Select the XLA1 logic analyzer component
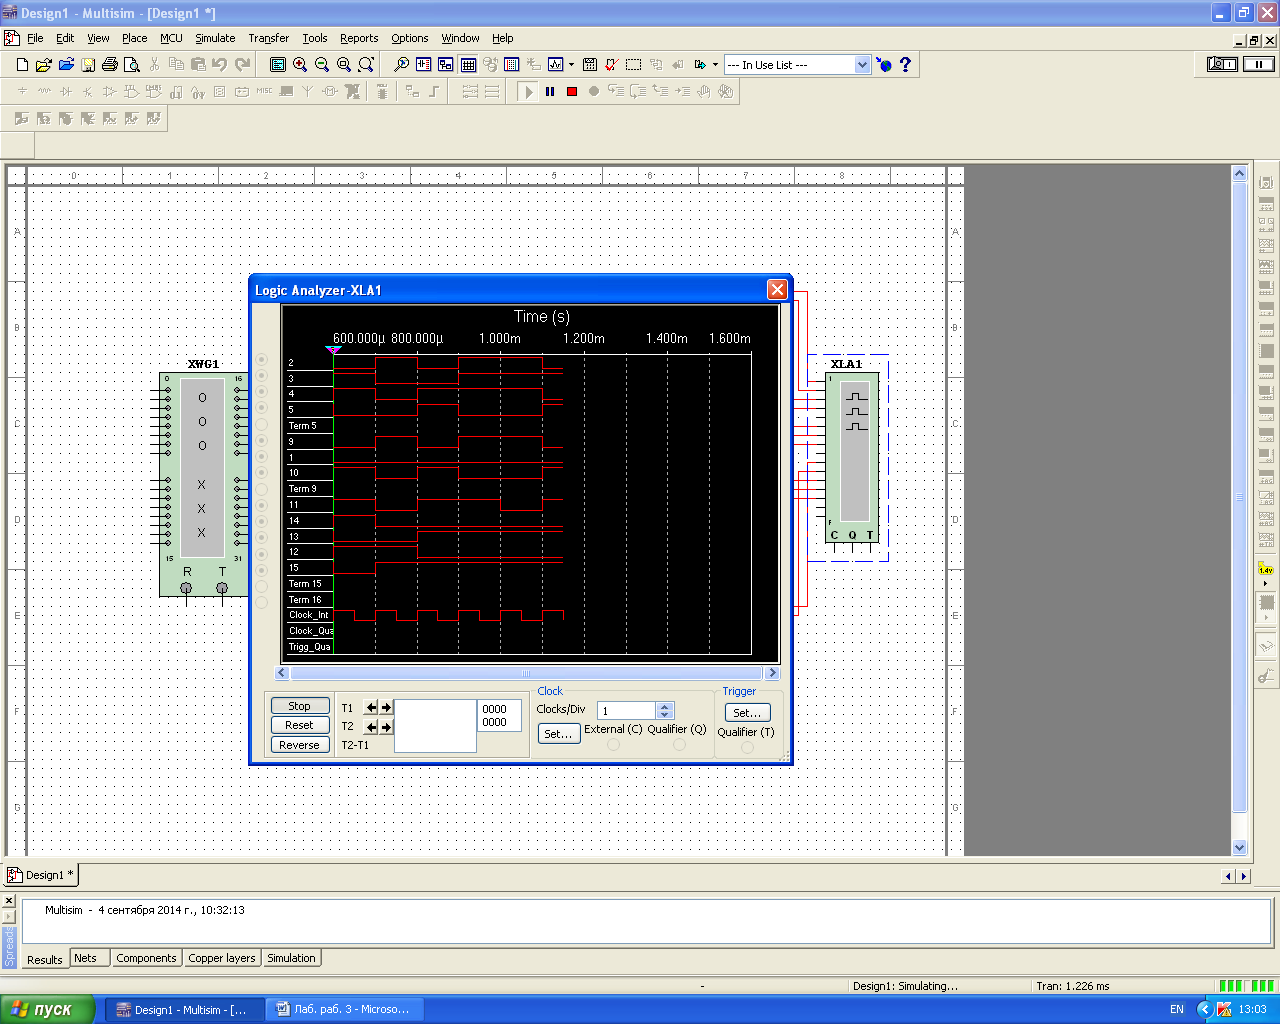The height and width of the screenshot is (1024, 1280). click(853, 456)
